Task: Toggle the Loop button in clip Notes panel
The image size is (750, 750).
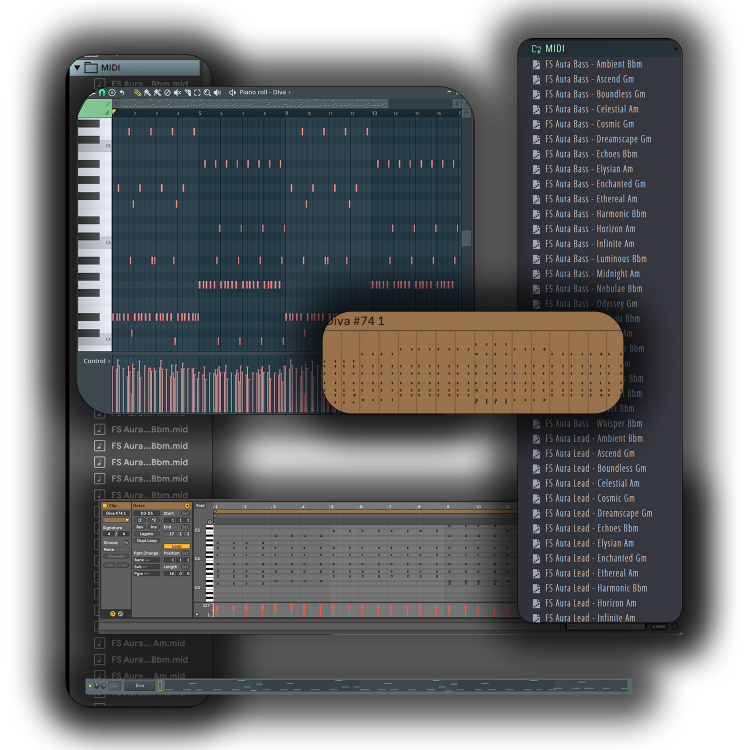Action: [177, 547]
